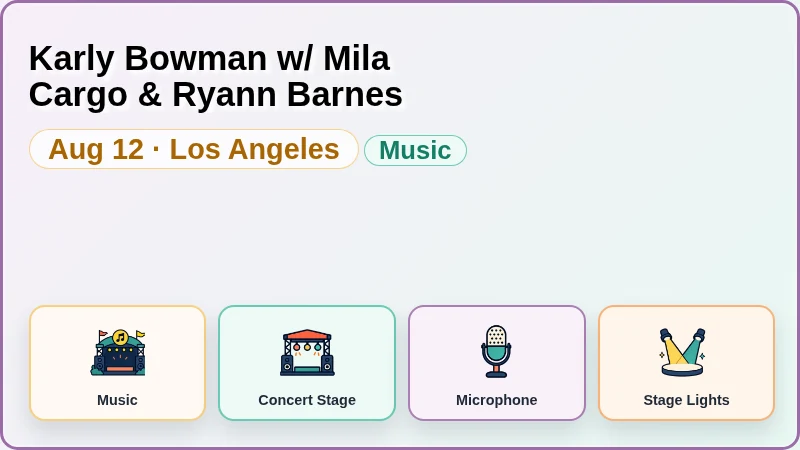
Task: Click the spotlight floor disc
Action: [x=683, y=370]
